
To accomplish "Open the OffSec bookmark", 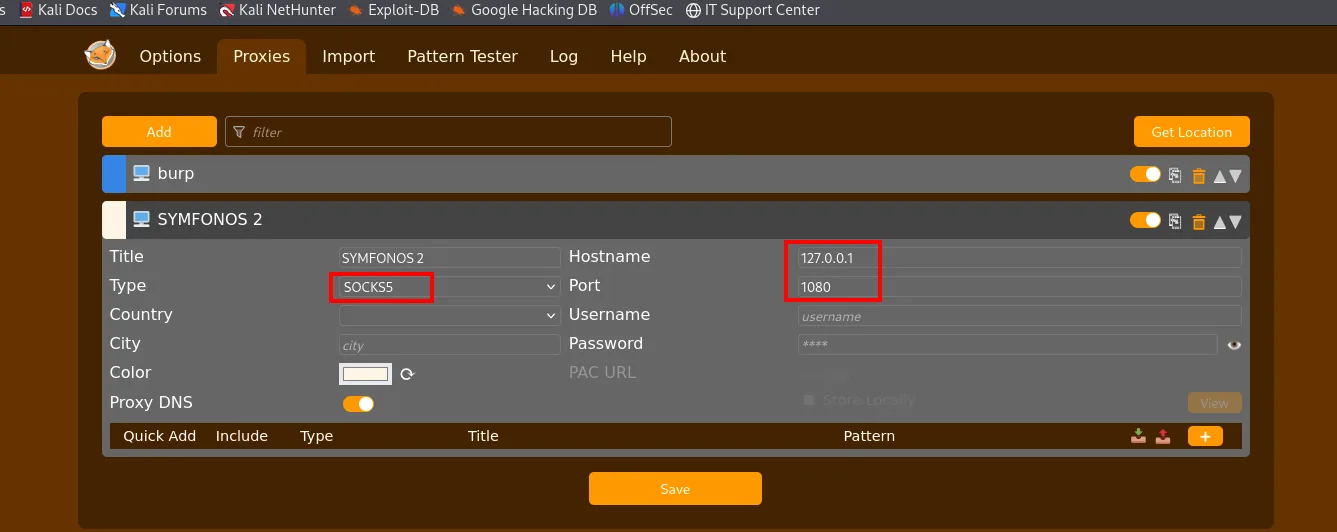I will tap(642, 10).
